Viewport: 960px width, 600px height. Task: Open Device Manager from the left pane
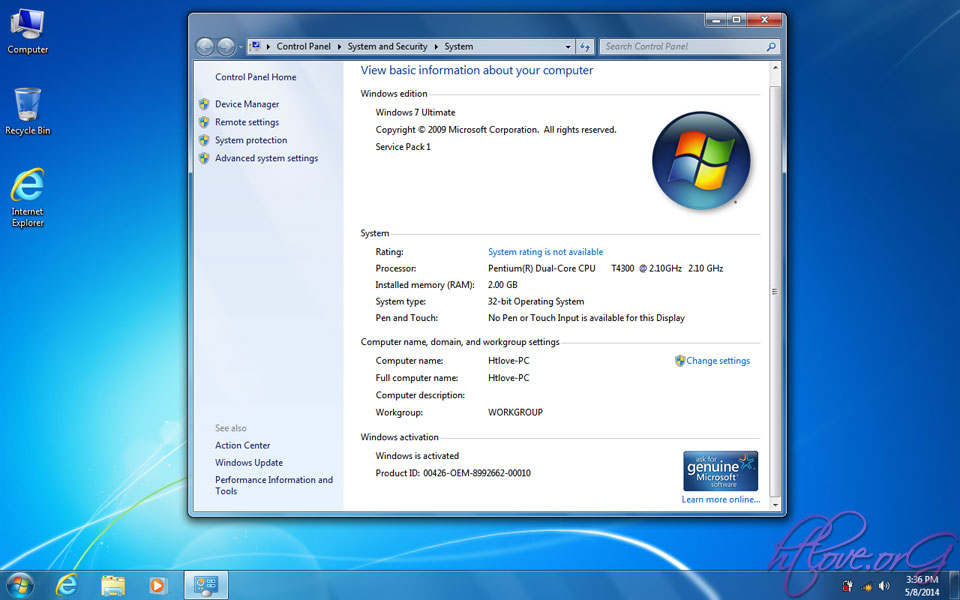pyautogui.click(x=245, y=103)
